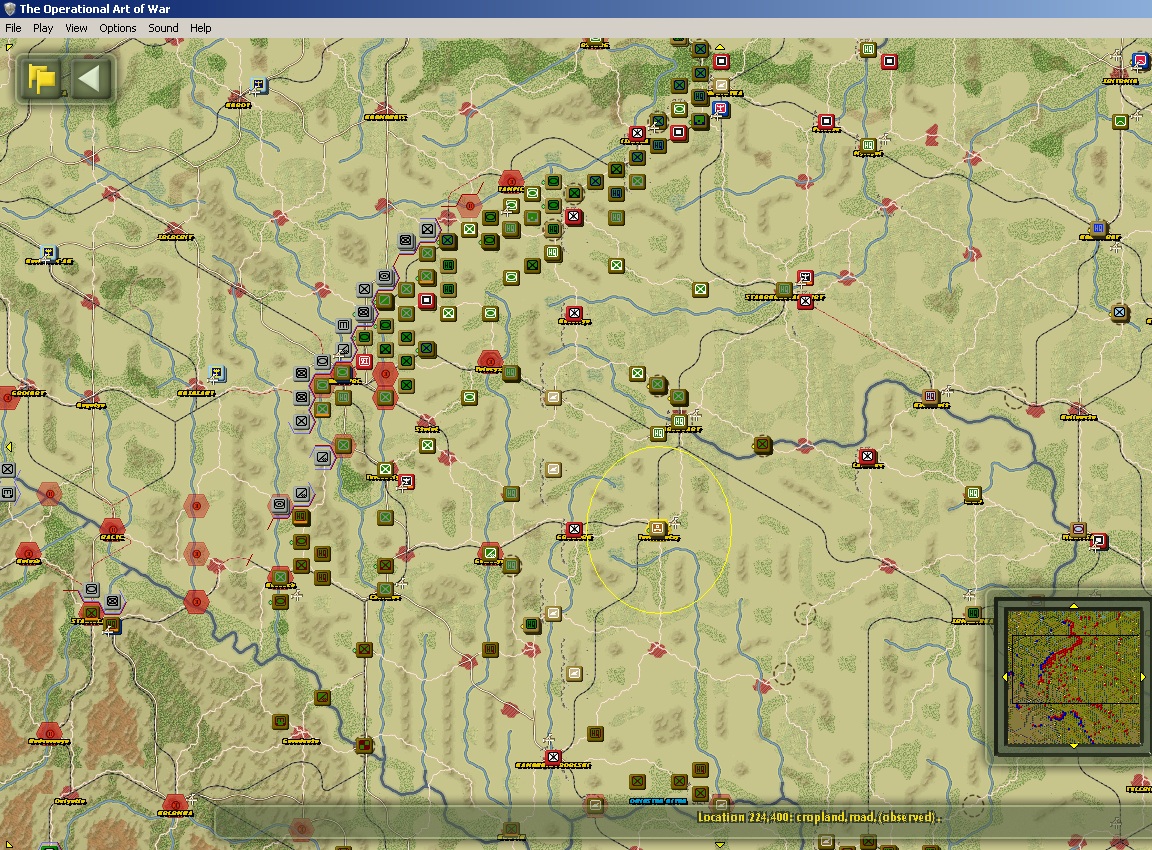Click the left-pointing back arrow button
1152x850 pixels.
coord(90,78)
